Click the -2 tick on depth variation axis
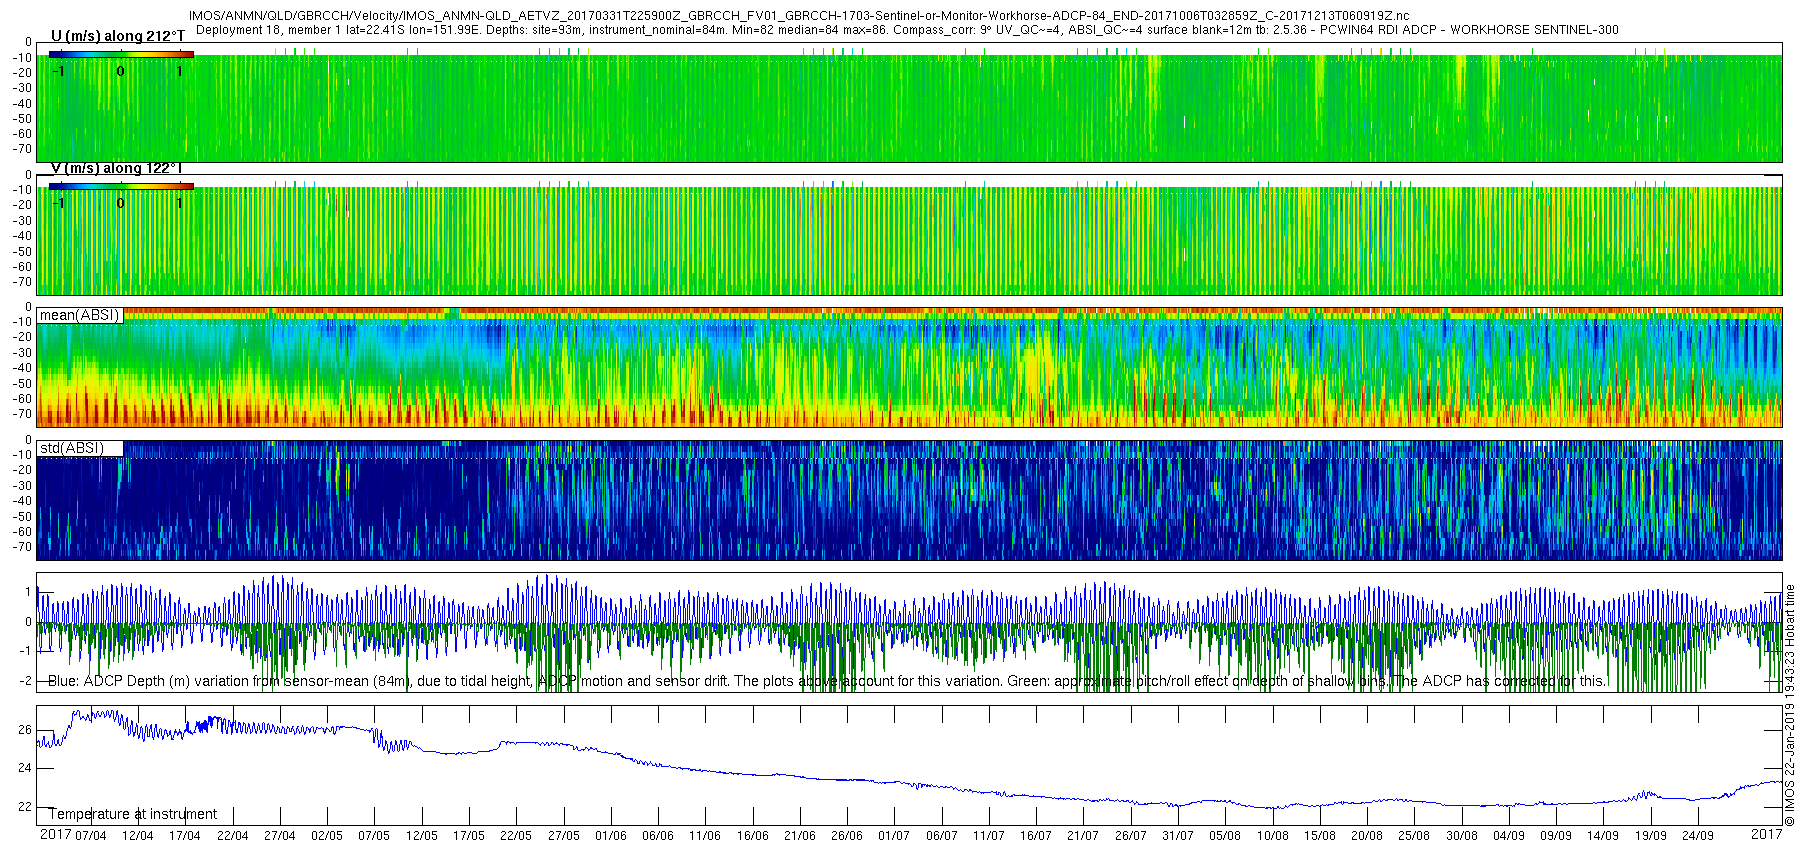 25,681
